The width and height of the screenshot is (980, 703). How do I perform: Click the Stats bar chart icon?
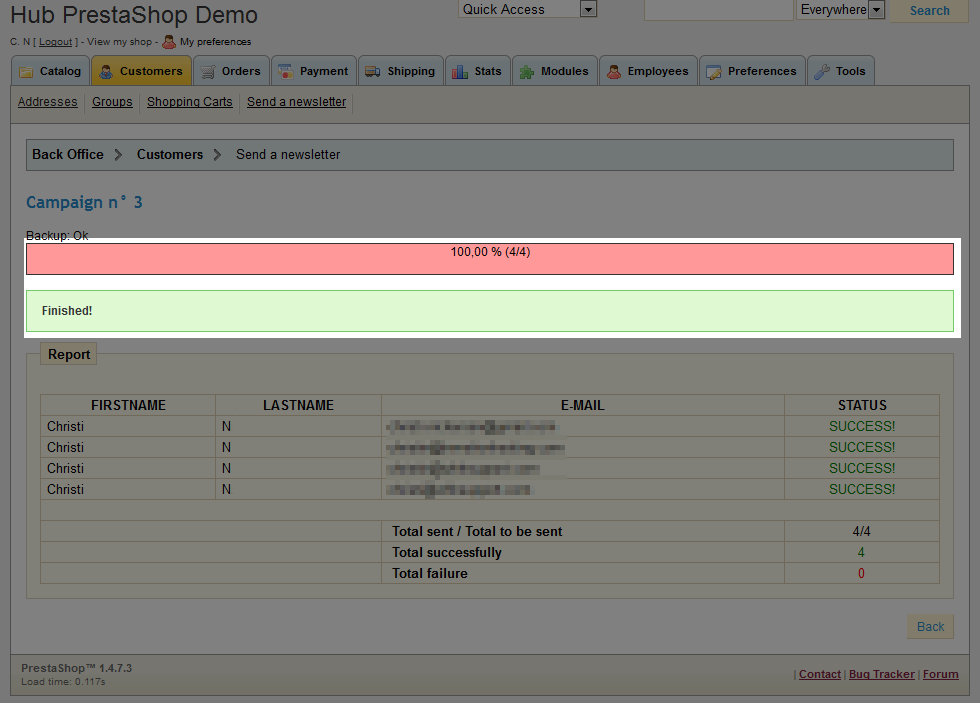click(x=460, y=72)
